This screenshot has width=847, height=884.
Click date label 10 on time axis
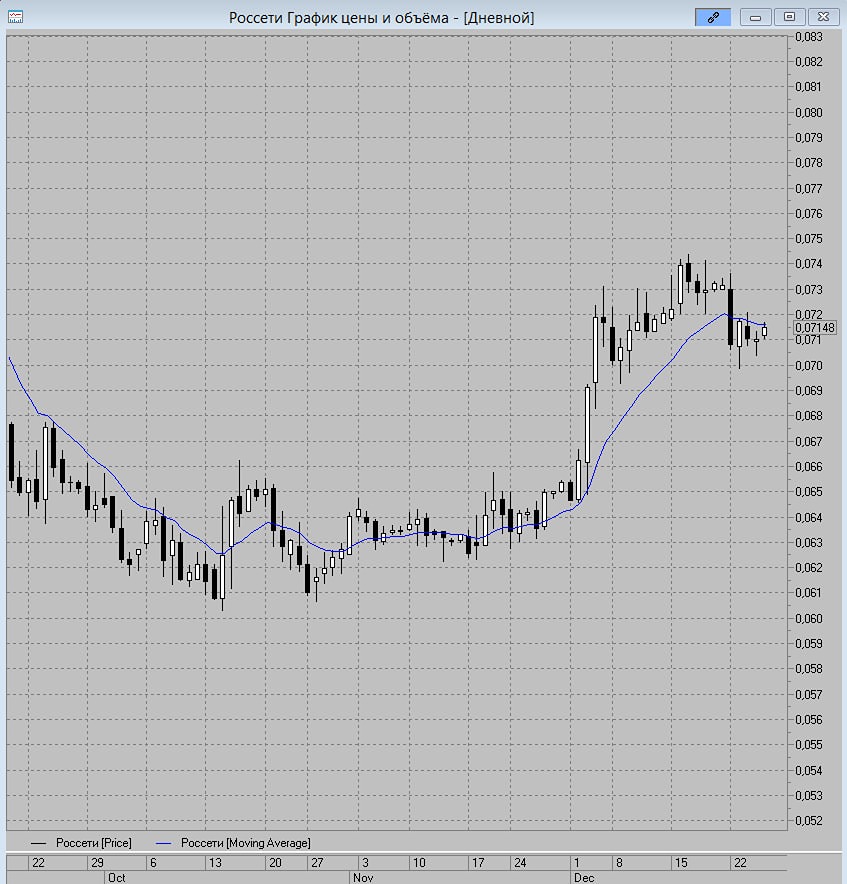(x=419, y=863)
